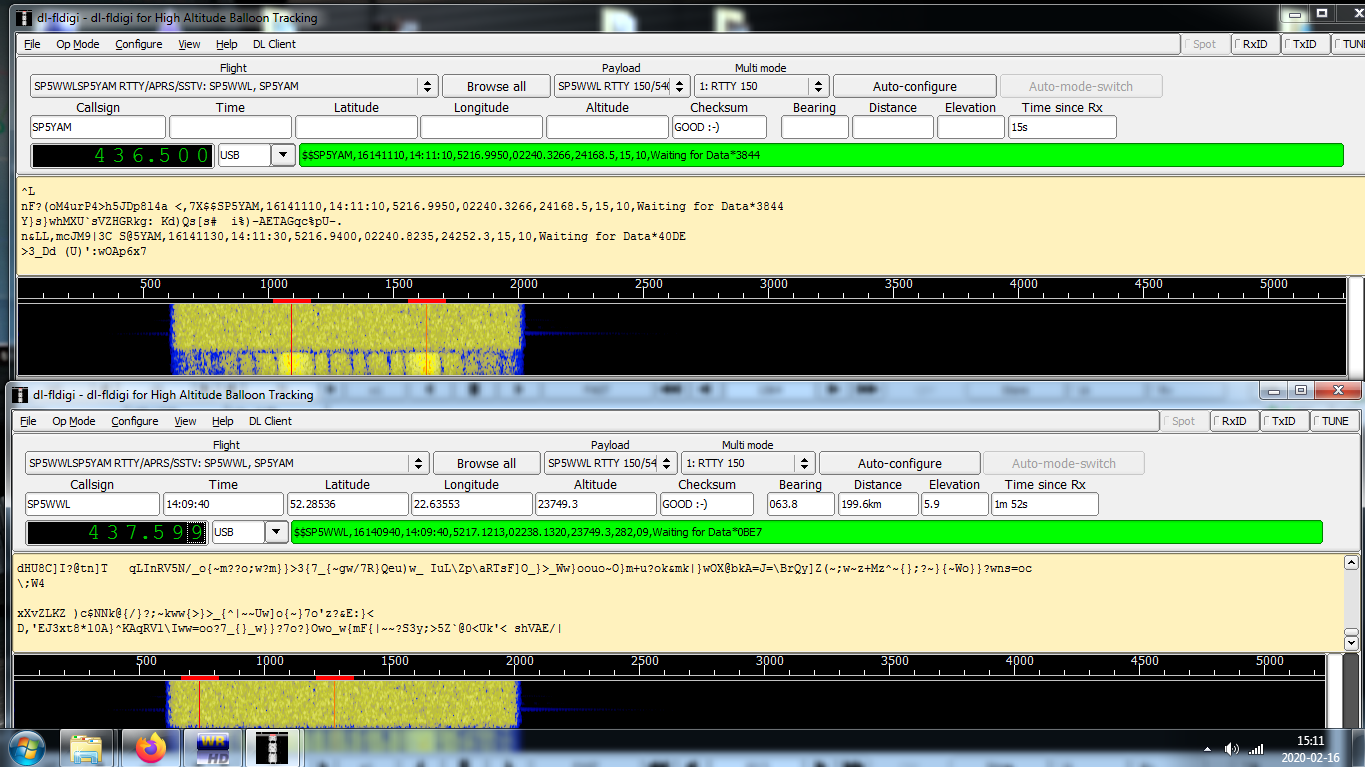The width and height of the screenshot is (1365, 767).
Task: Click the clock showing 15:11 in tray
Action: click(x=1312, y=741)
